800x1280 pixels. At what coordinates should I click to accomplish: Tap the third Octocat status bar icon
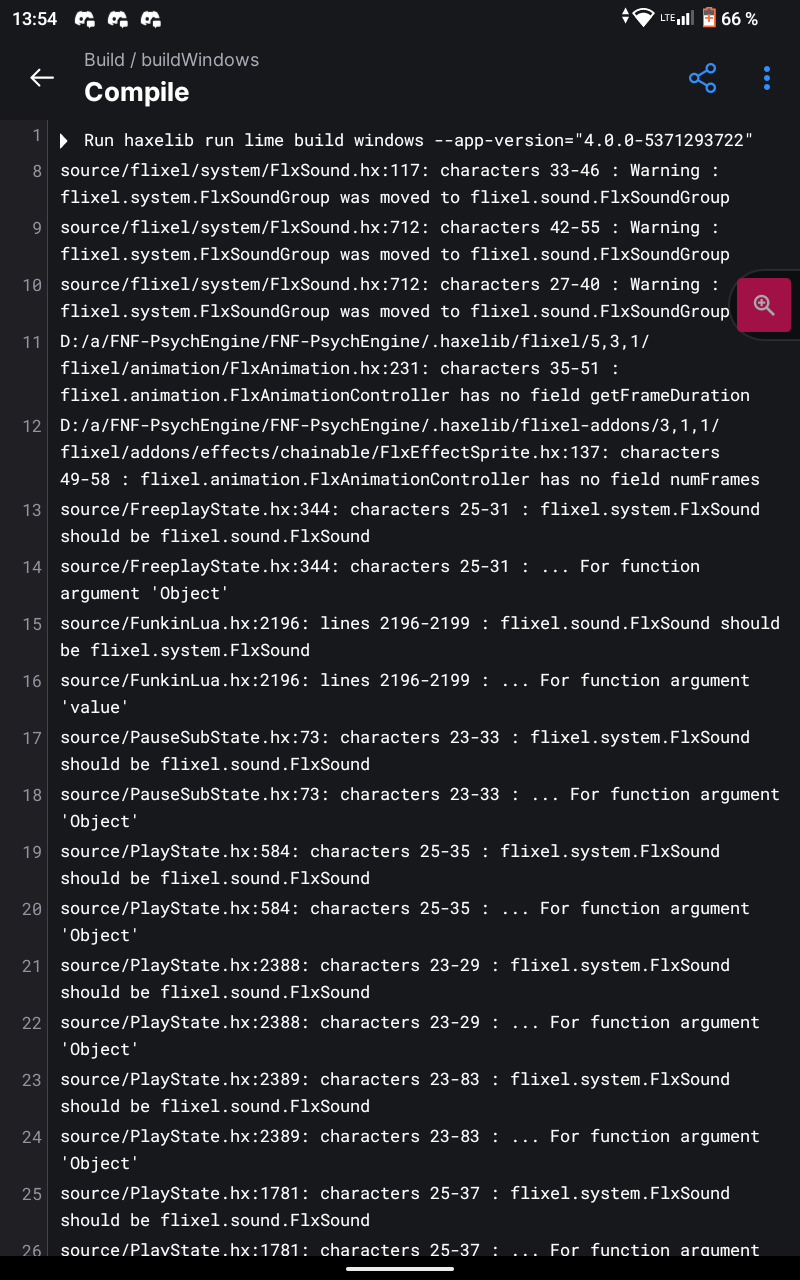click(152, 18)
